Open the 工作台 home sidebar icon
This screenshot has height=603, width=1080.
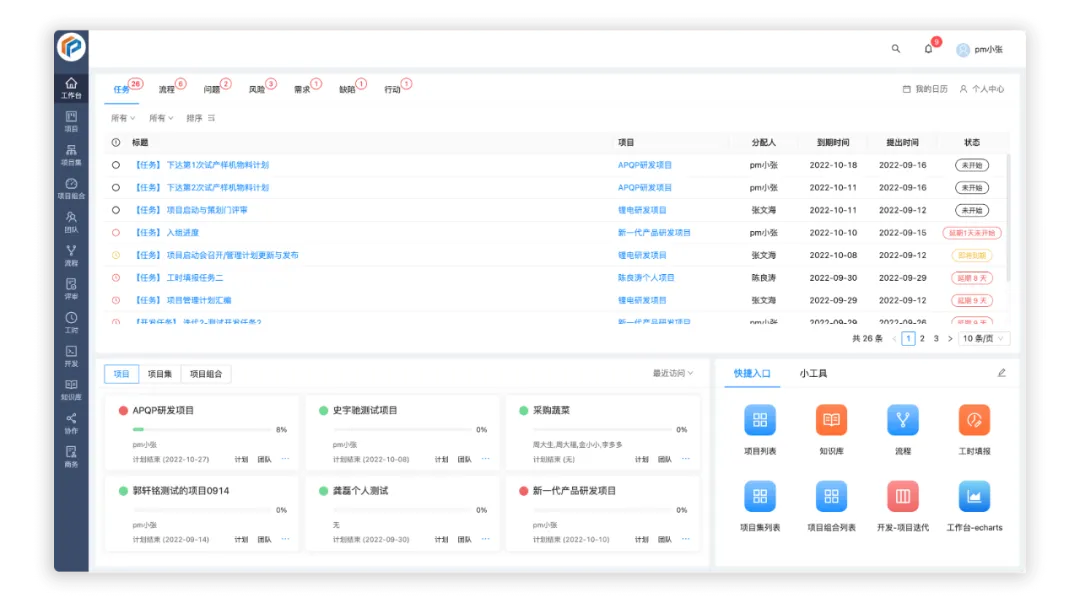pyautogui.click(x=71, y=88)
